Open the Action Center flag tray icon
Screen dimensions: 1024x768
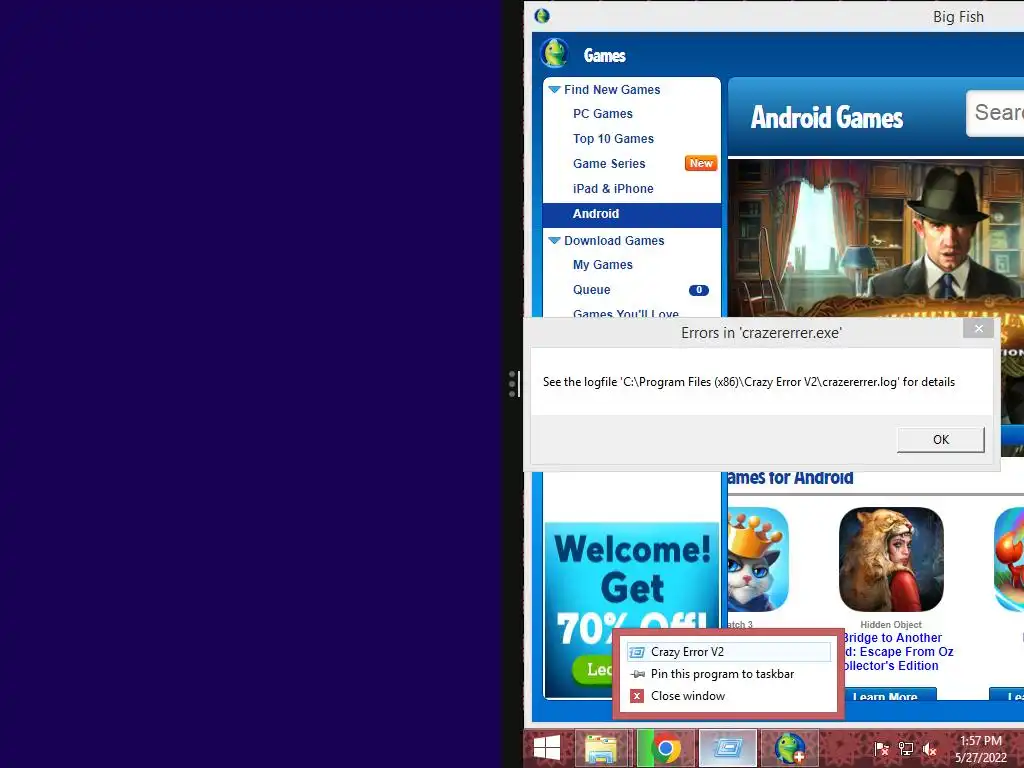(881, 749)
